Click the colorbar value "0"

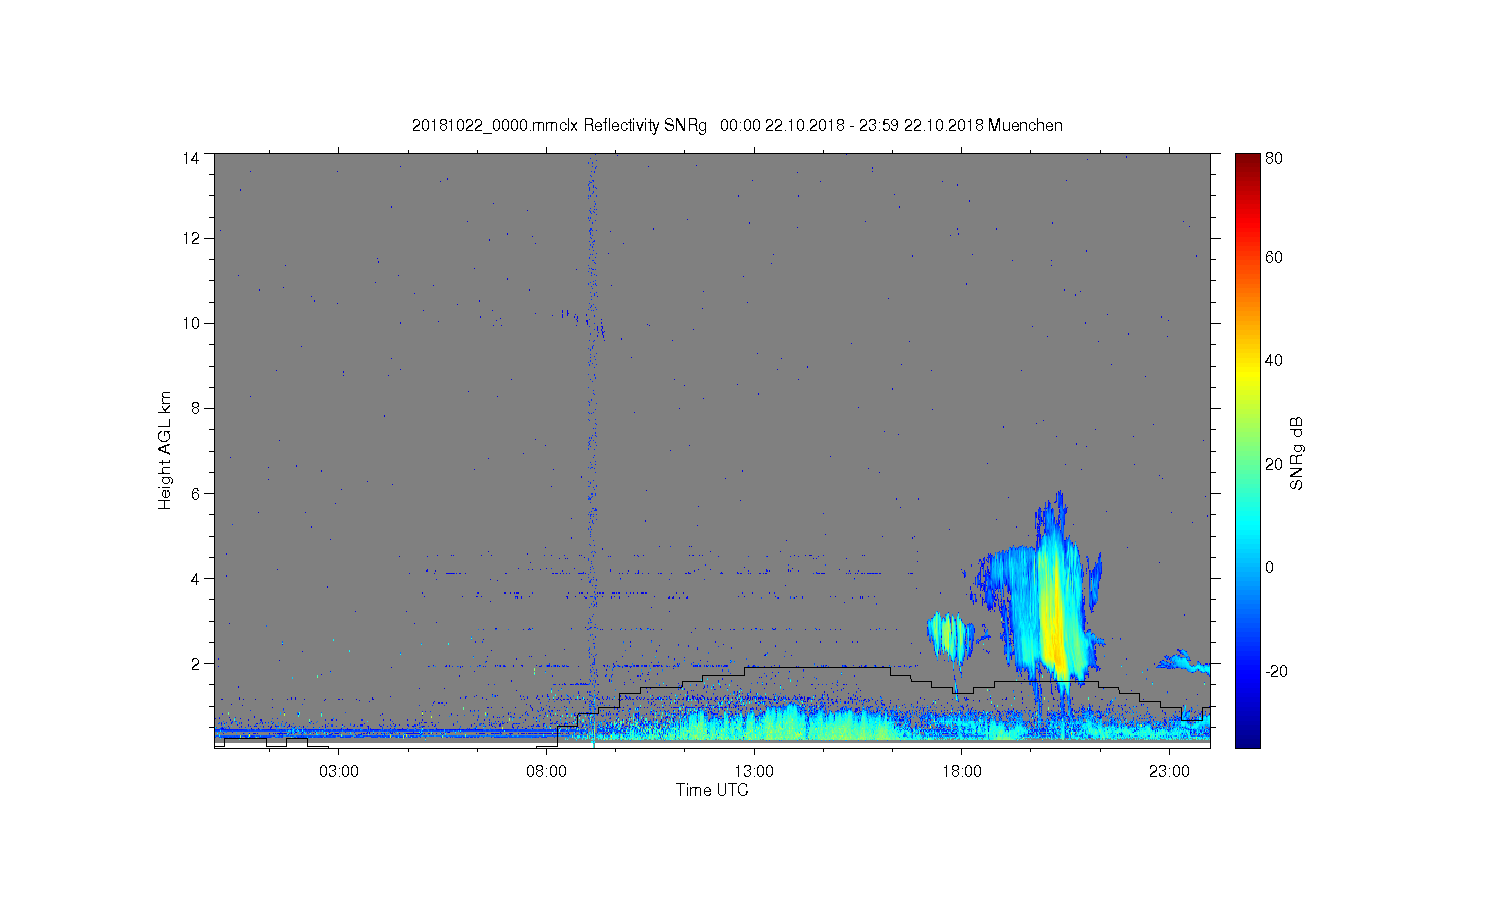(1270, 567)
